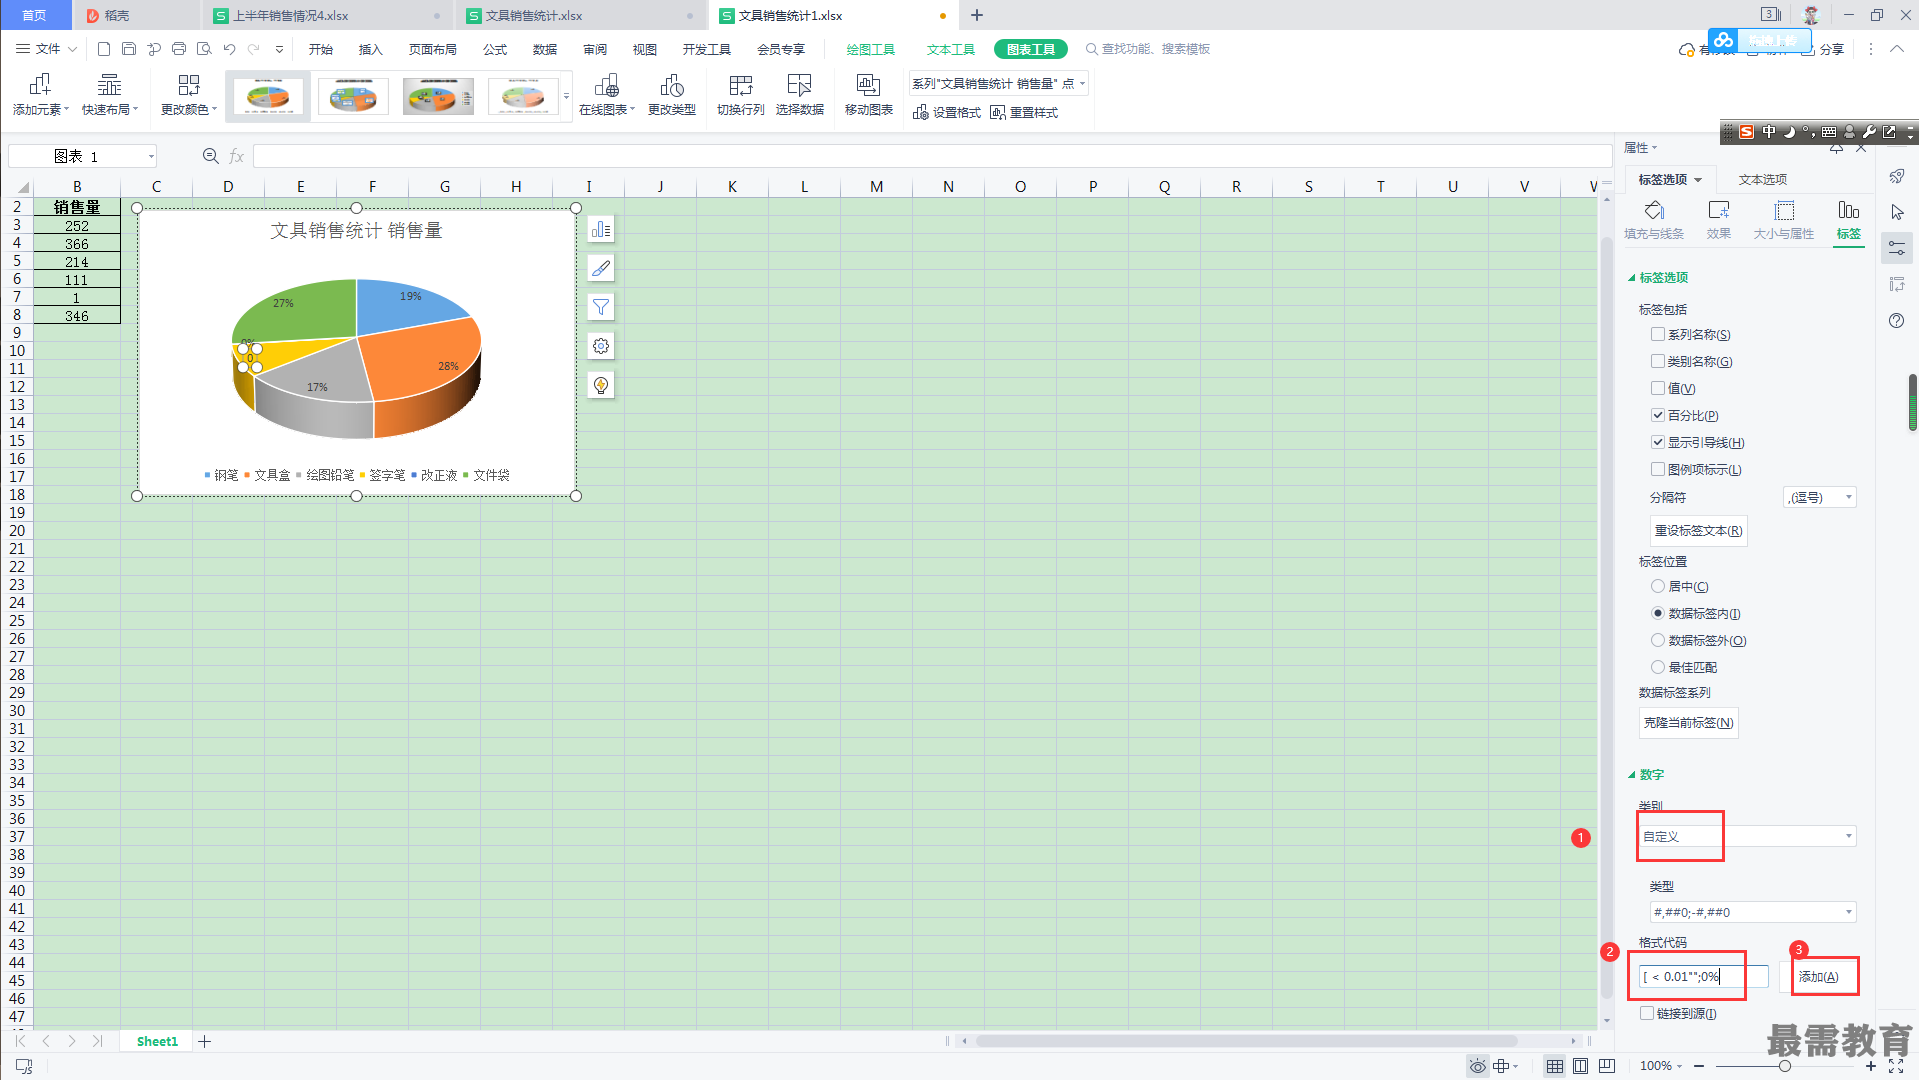Open chart settings gear button beside chart
The height and width of the screenshot is (1080, 1919).
(x=601, y=346)
